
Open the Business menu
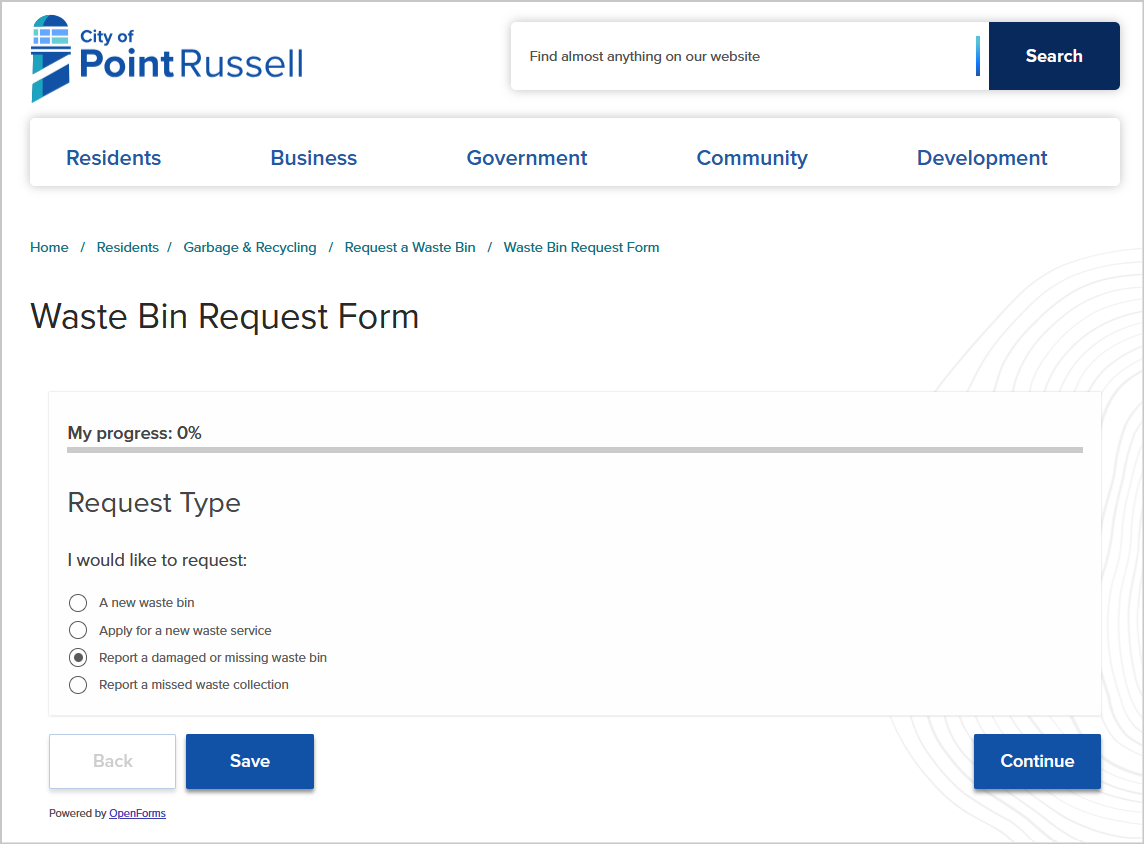314,158
